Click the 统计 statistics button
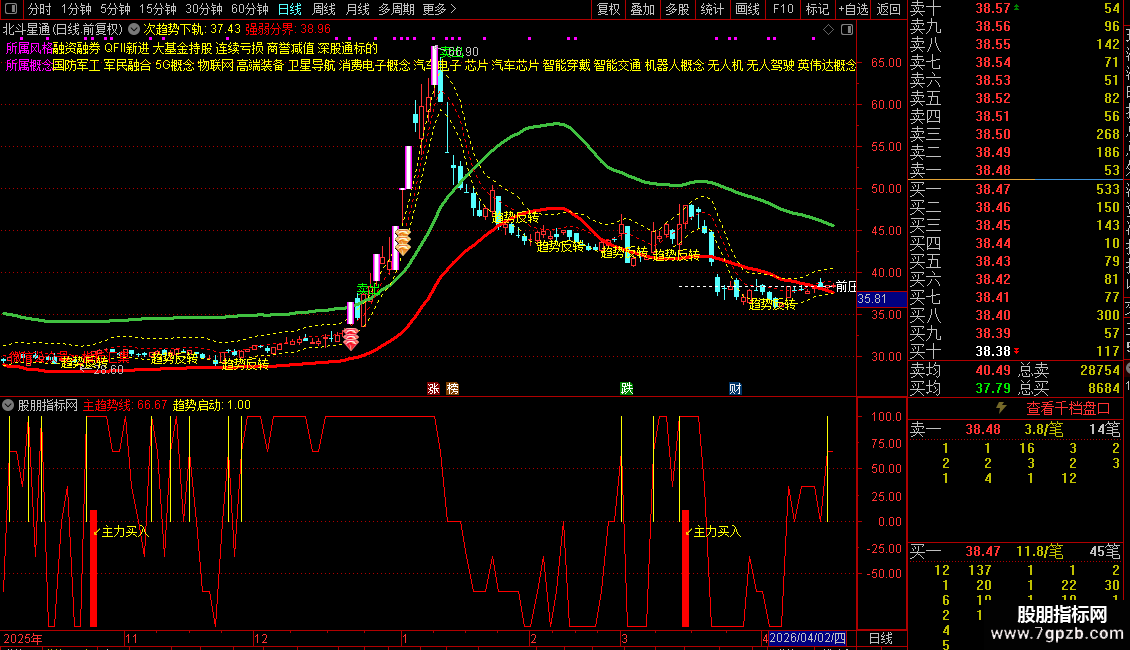1130x650 pixels. 712,9
